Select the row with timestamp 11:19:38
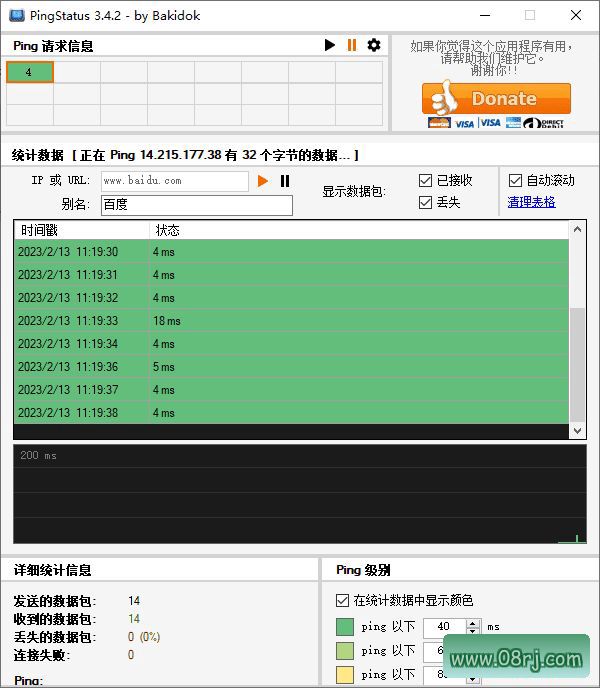Viewport: 600px width, 688px height. (x=291, y=412)
